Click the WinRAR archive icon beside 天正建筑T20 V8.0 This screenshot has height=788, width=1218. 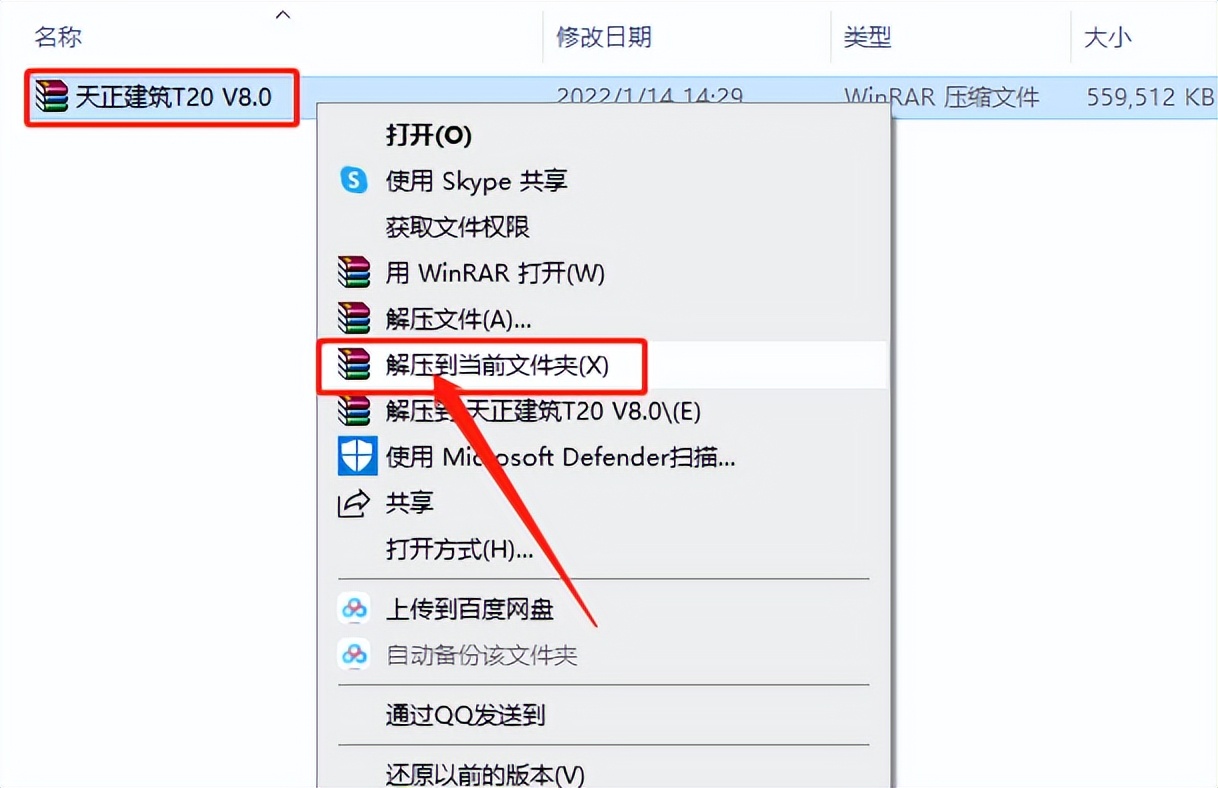[53, 96]
